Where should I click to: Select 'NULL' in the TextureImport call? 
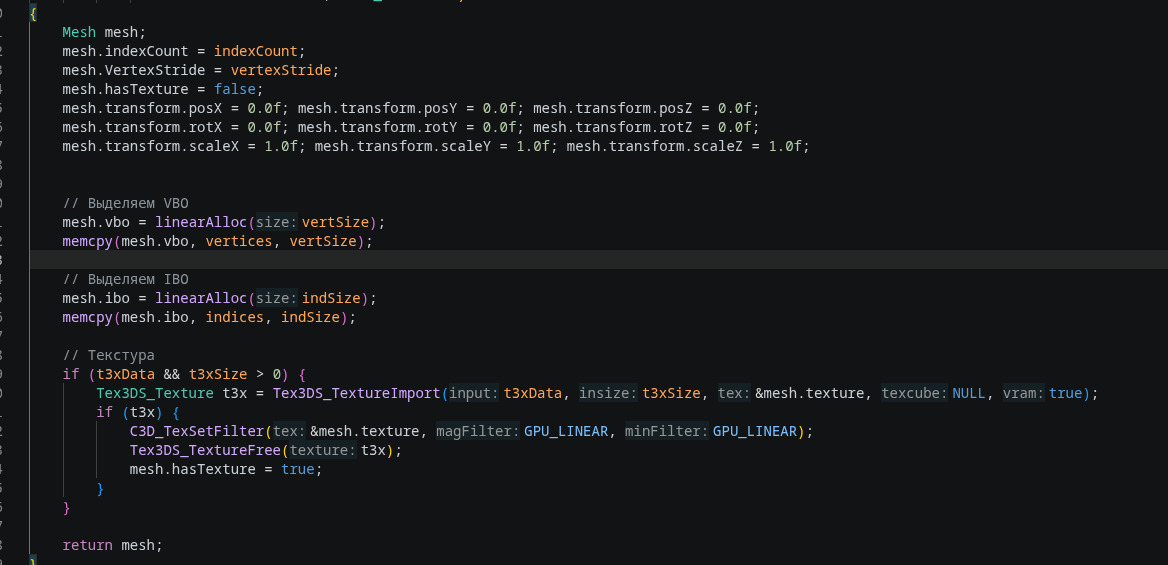point(968,393)
